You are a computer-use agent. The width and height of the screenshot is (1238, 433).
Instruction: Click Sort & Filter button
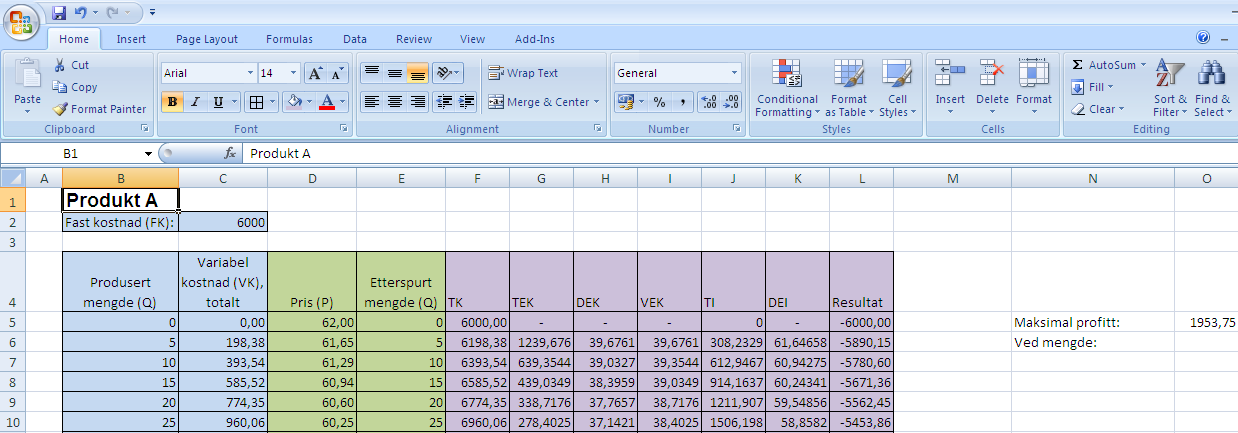point(1170,88)
